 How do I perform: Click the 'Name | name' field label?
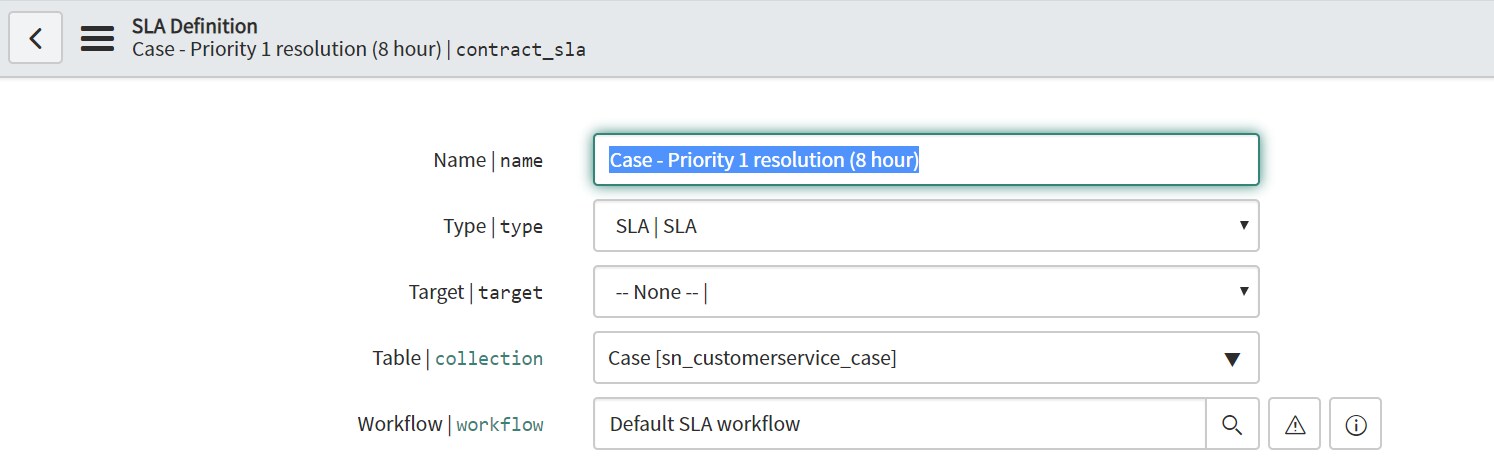pyautogui.click(x=488, y=160)
